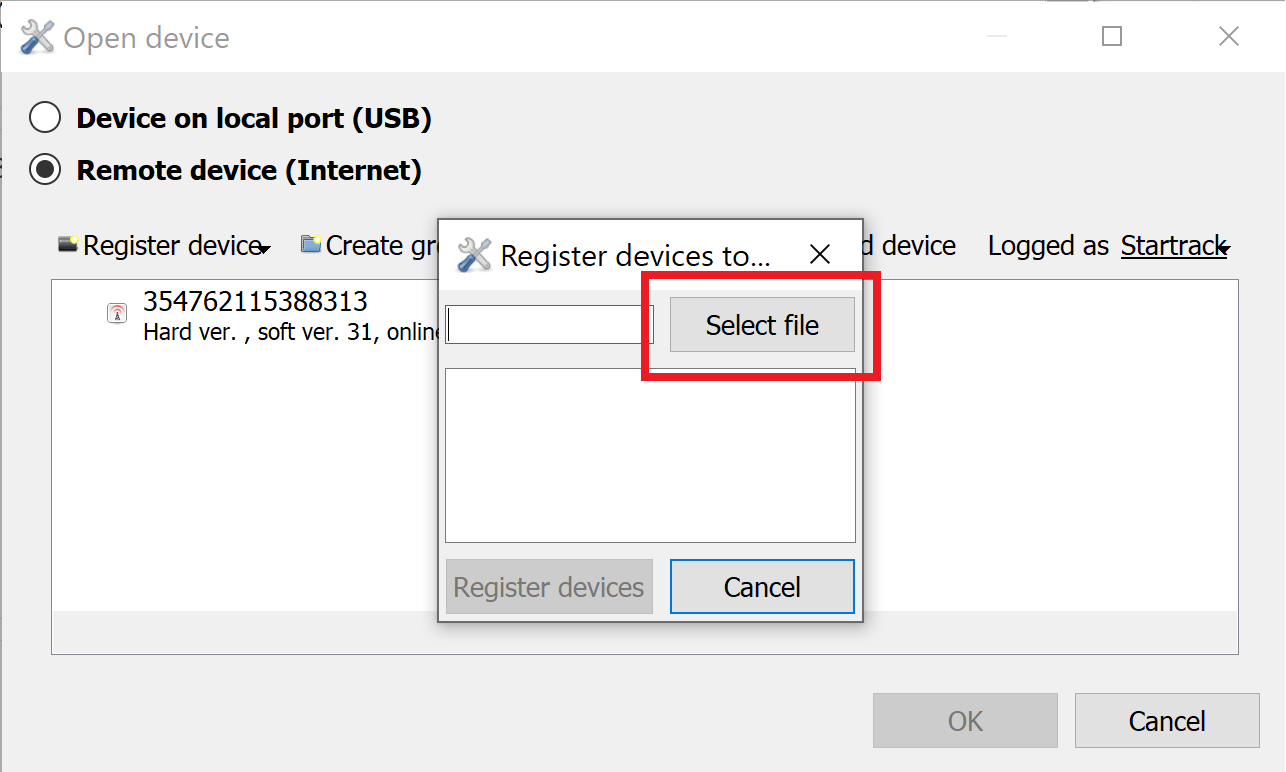Click the greyed OK button

click(x=965, y=721)
